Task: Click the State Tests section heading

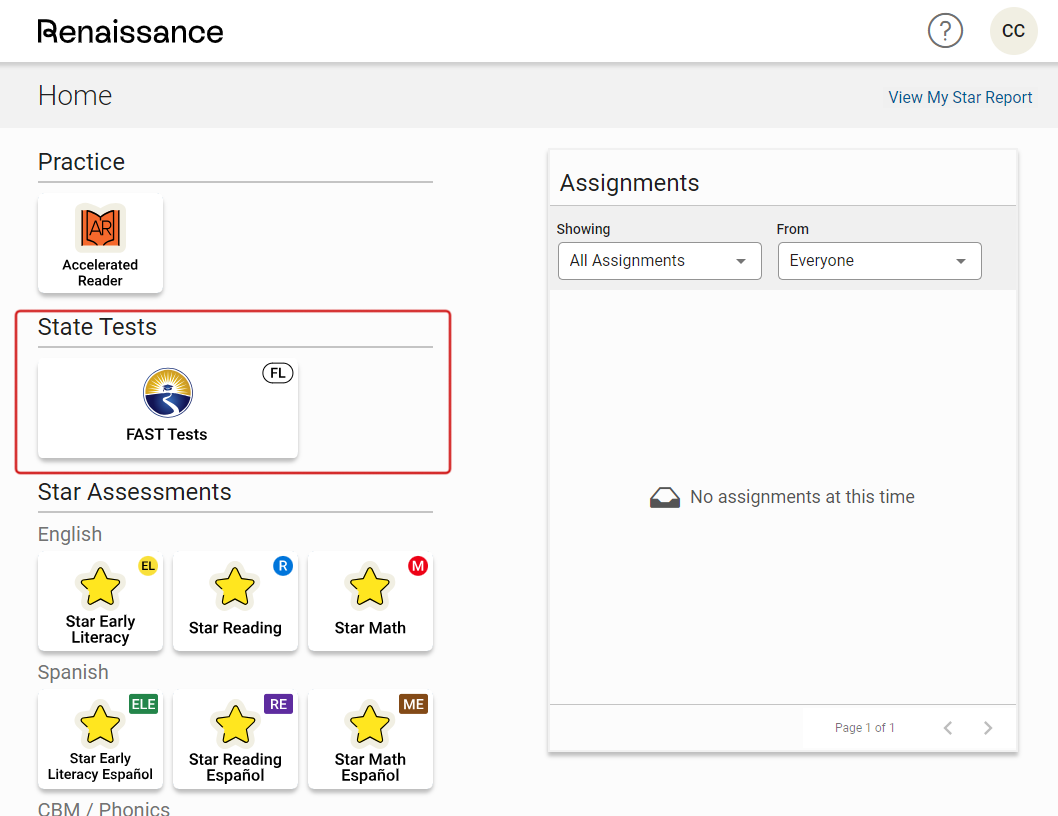Action: 97,327
